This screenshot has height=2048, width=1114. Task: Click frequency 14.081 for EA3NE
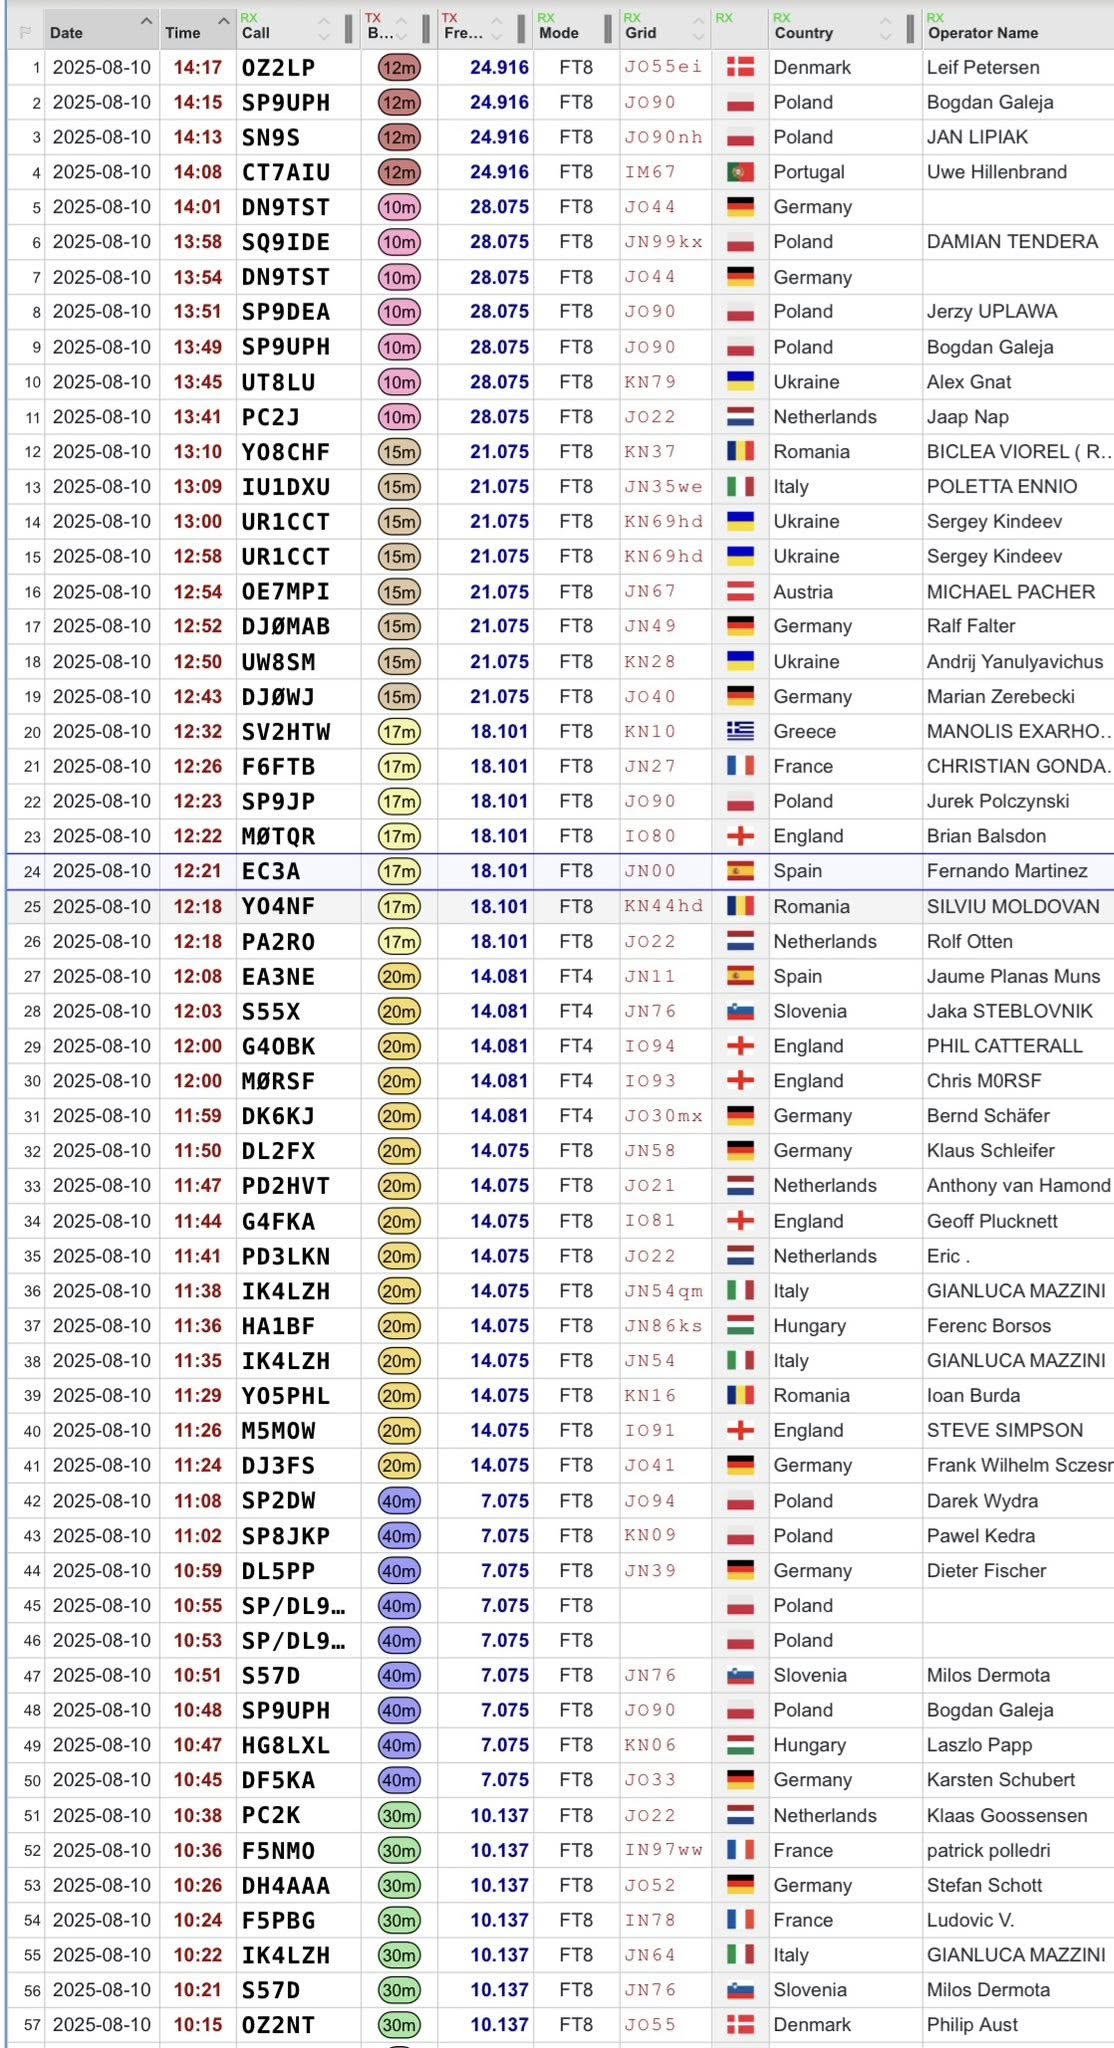pyautogui.click(x=499, y=976)
